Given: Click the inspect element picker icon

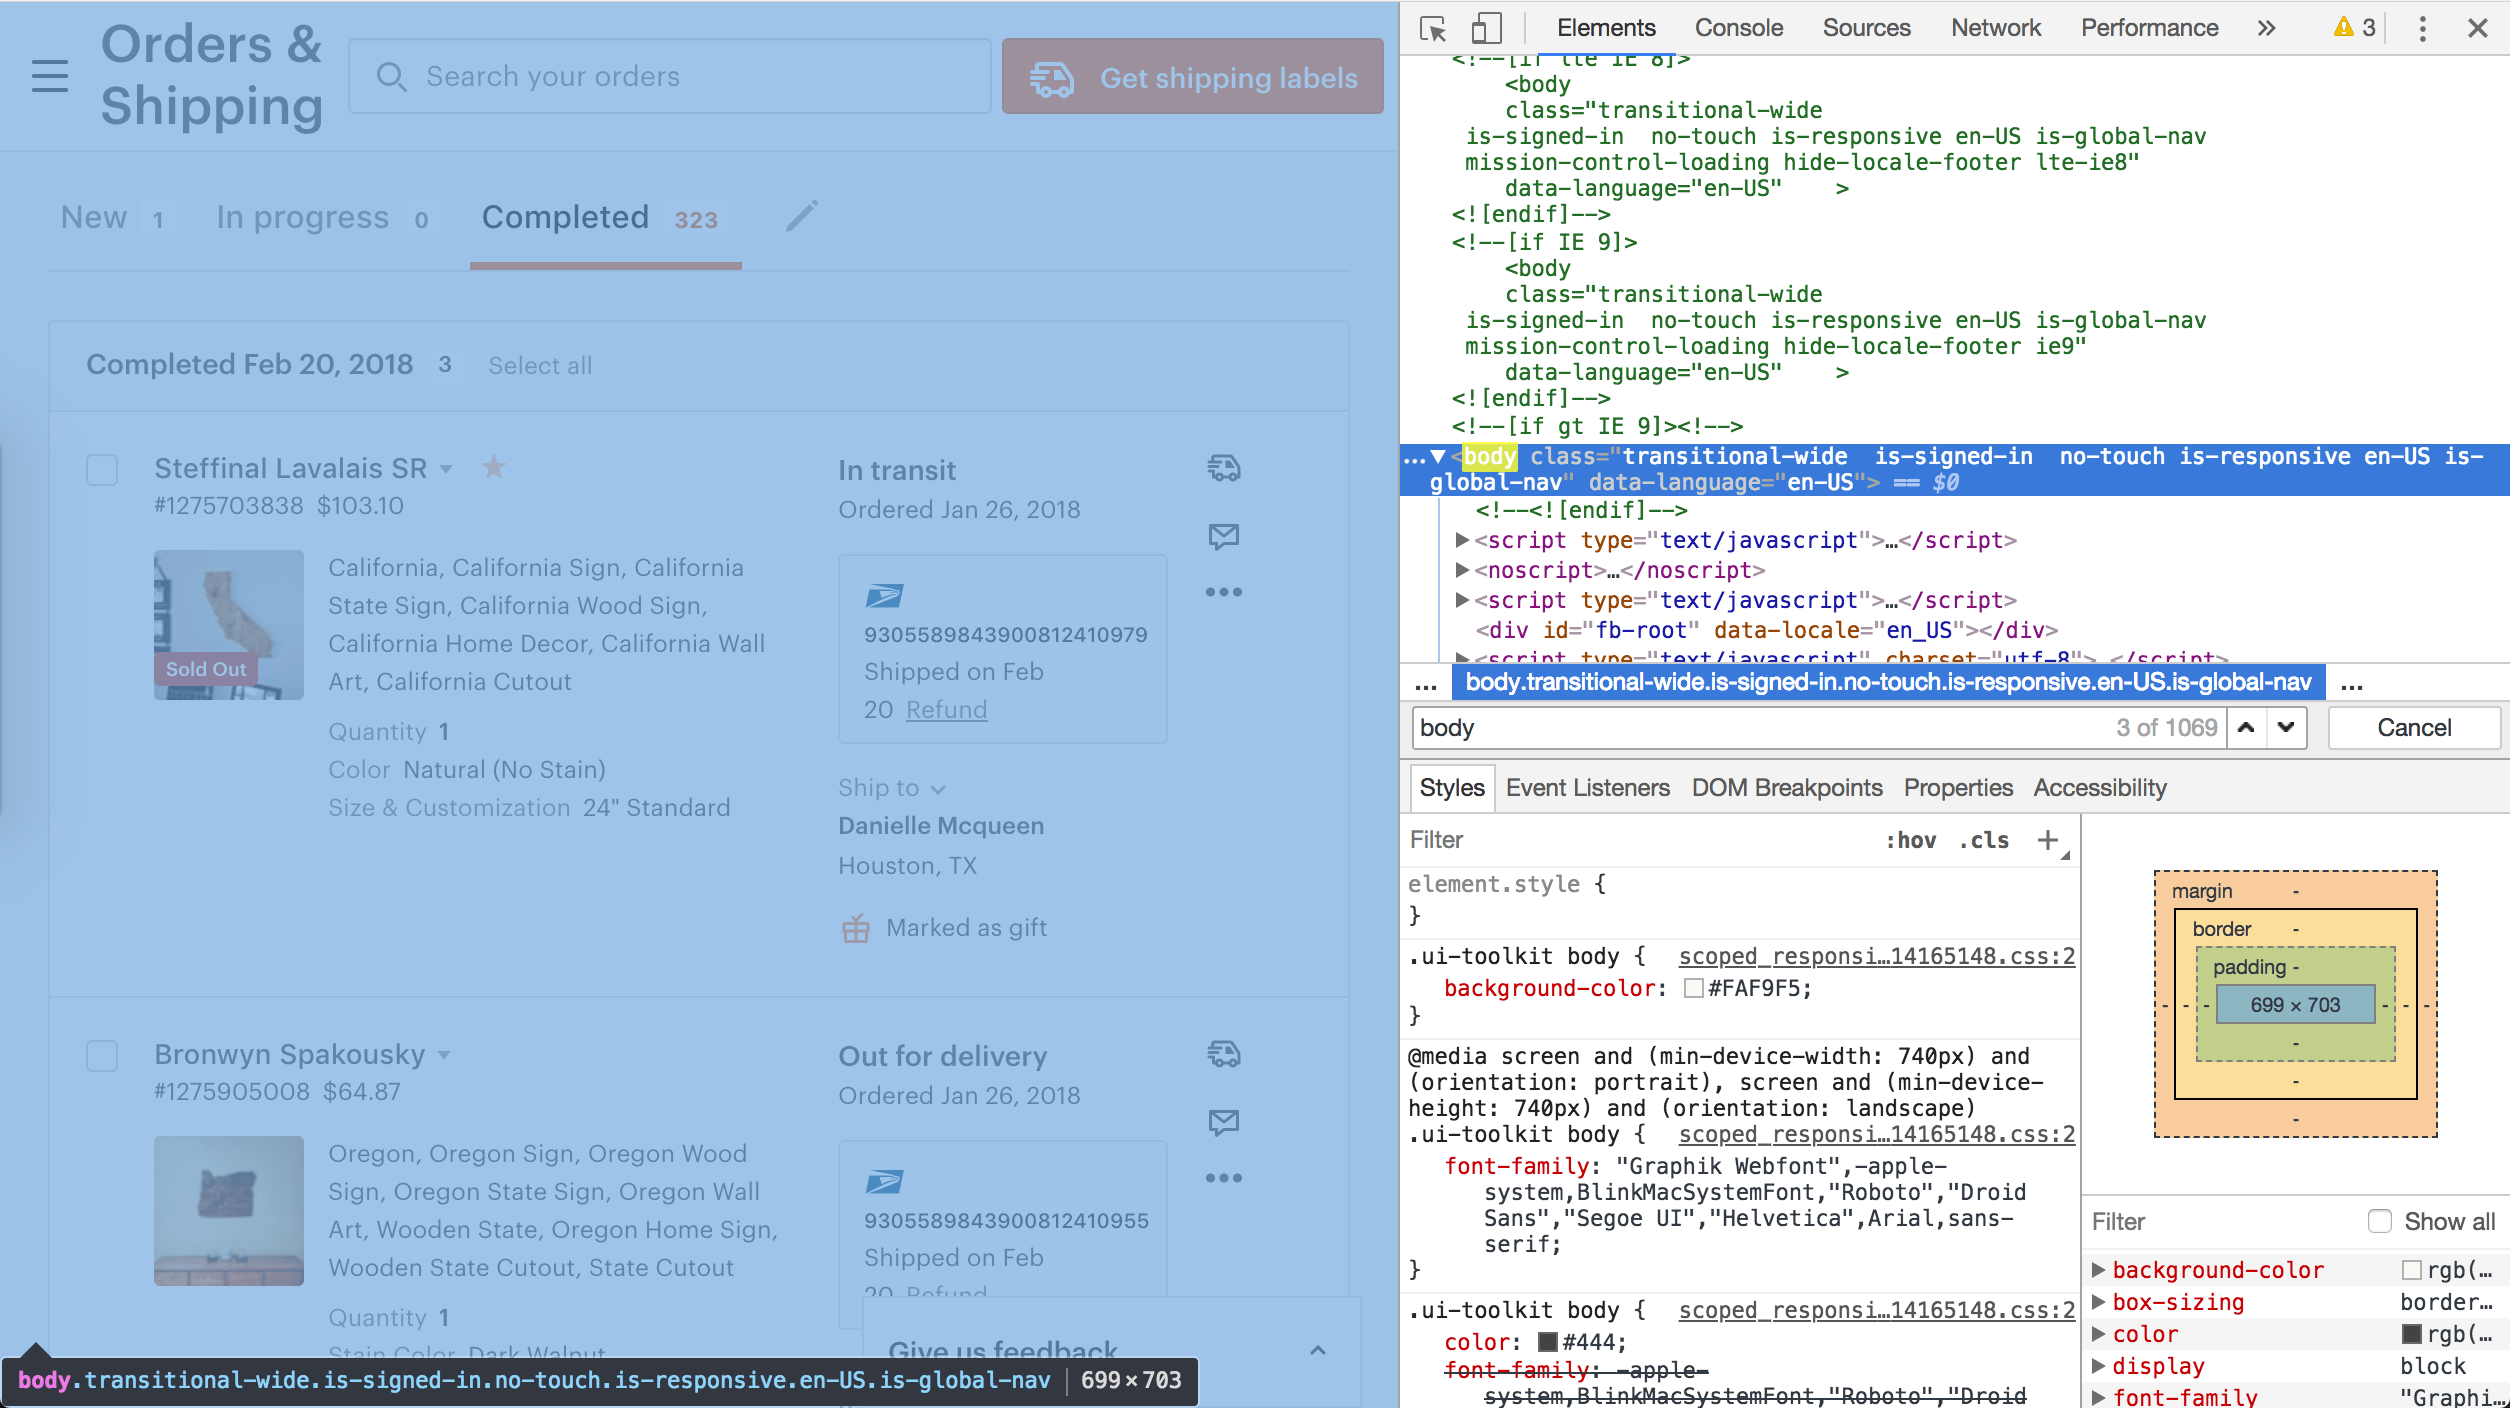Looking at the screenshot, I should point(1433,28).
